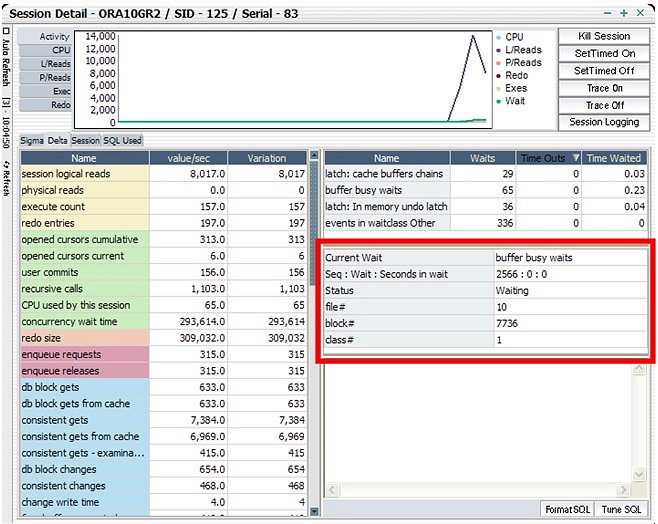The height and width of the screenshot is (524, 658).
Task: Click the SQL pane scroll down arrow
Action: tap(638, 475)
